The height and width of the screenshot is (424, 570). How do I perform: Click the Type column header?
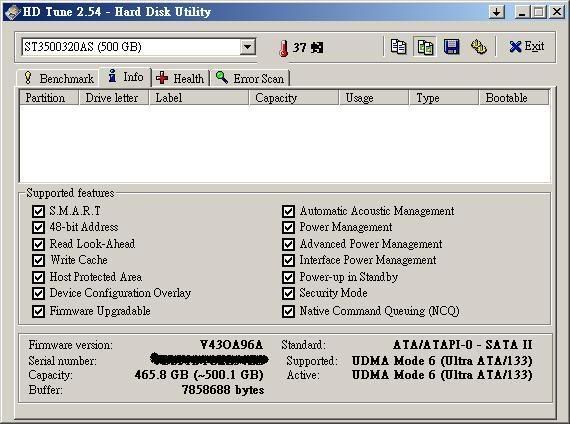click(x=444, y=98)
